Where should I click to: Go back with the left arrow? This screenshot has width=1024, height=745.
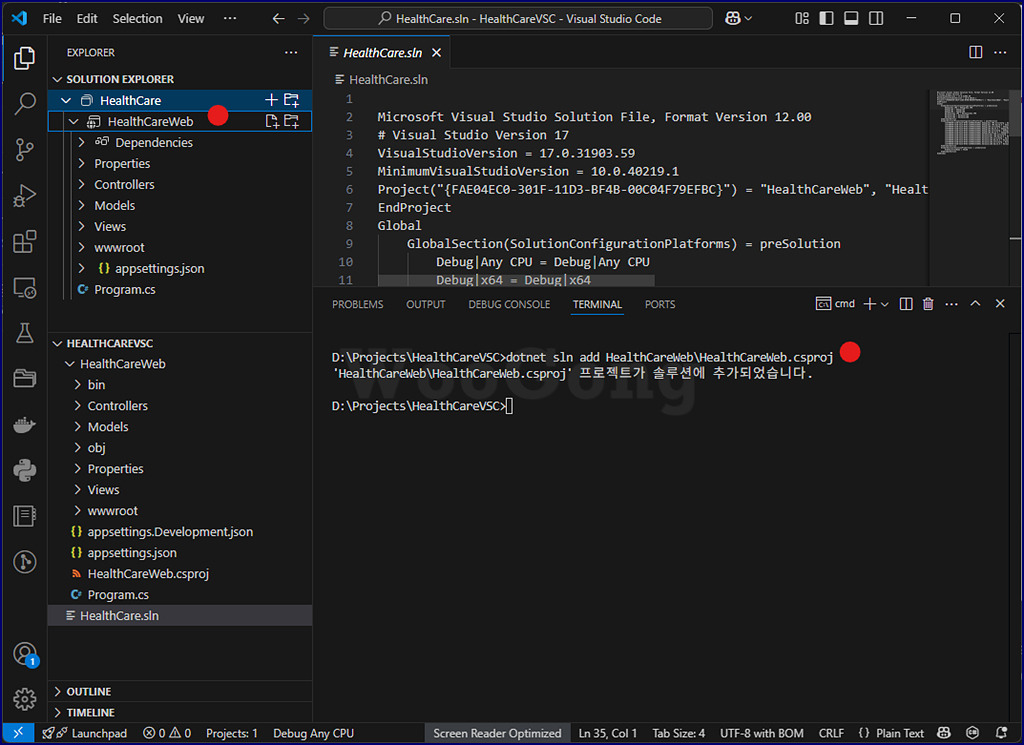tap(278, 18)
